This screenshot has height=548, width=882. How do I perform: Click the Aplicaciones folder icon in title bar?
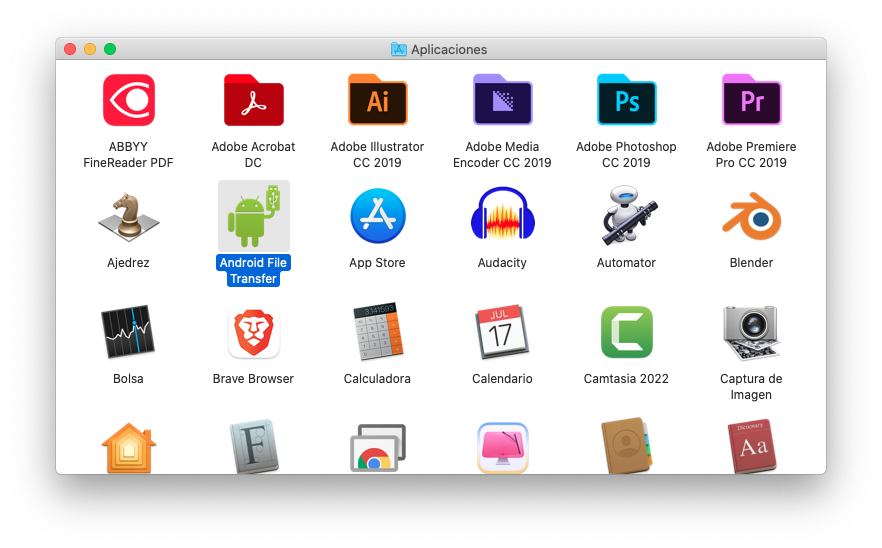click(x=399, y=50)
